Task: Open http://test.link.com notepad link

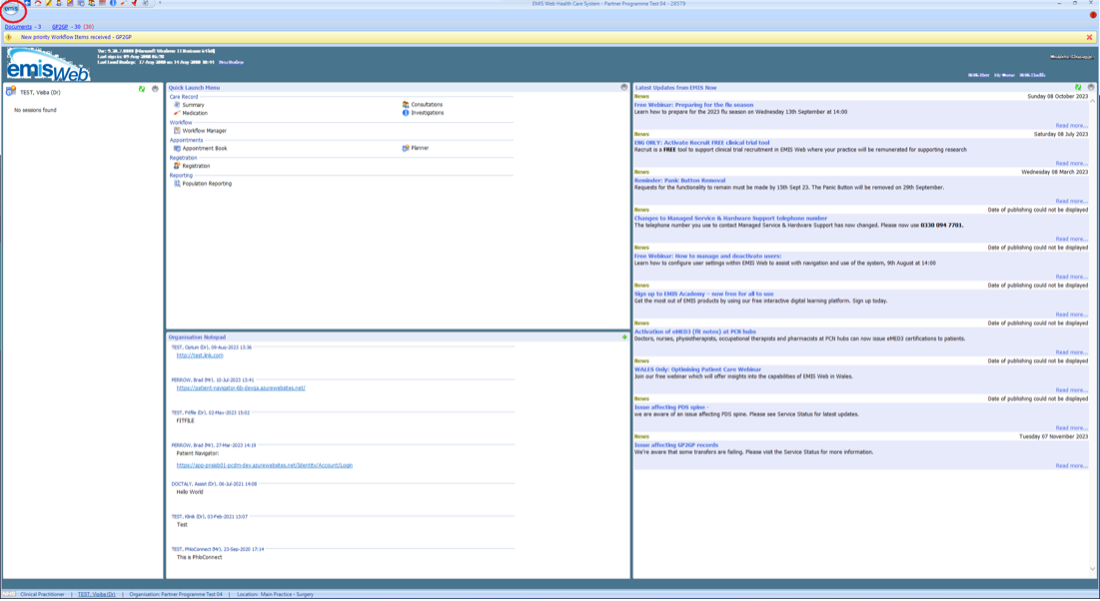Action: 200,355
